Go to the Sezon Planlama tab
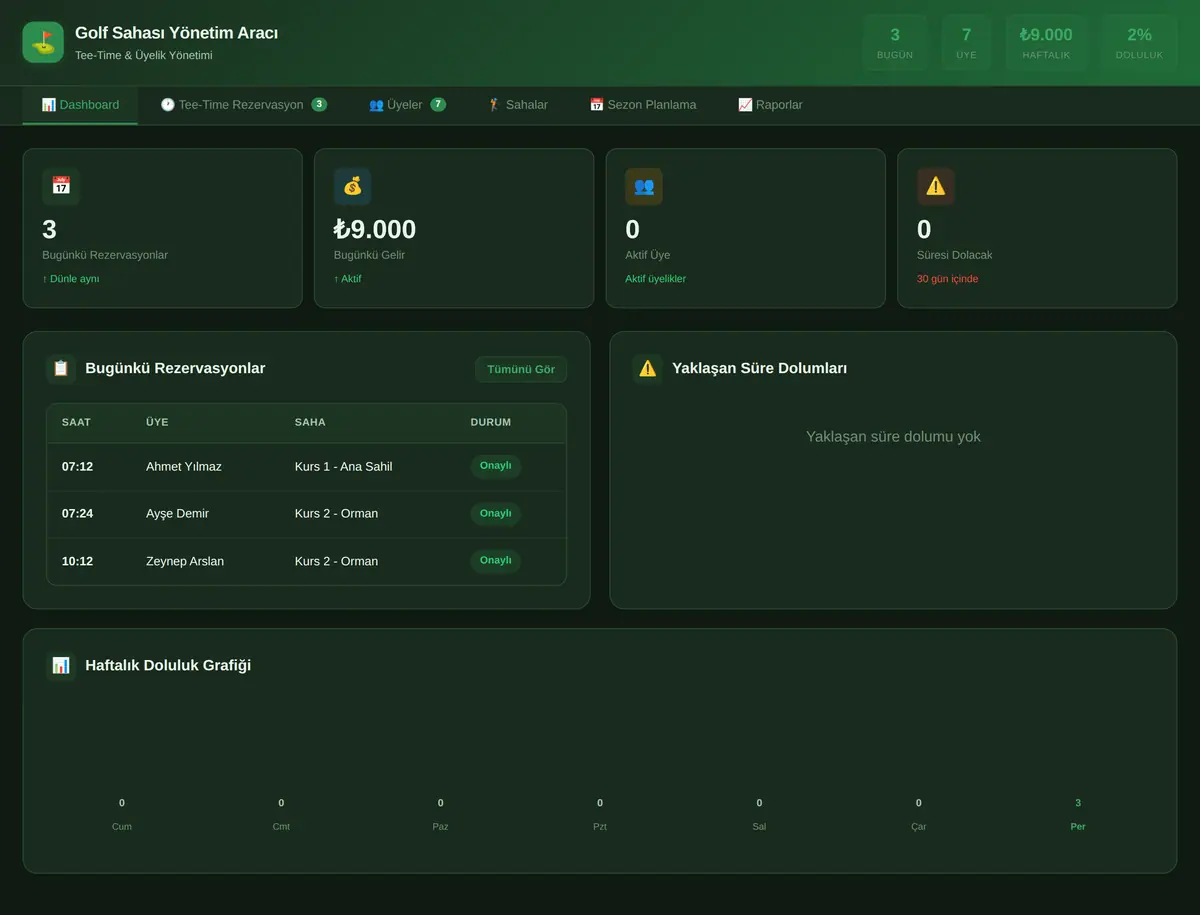The width and height of the screenshot is (1200, 915). point(643,105)
